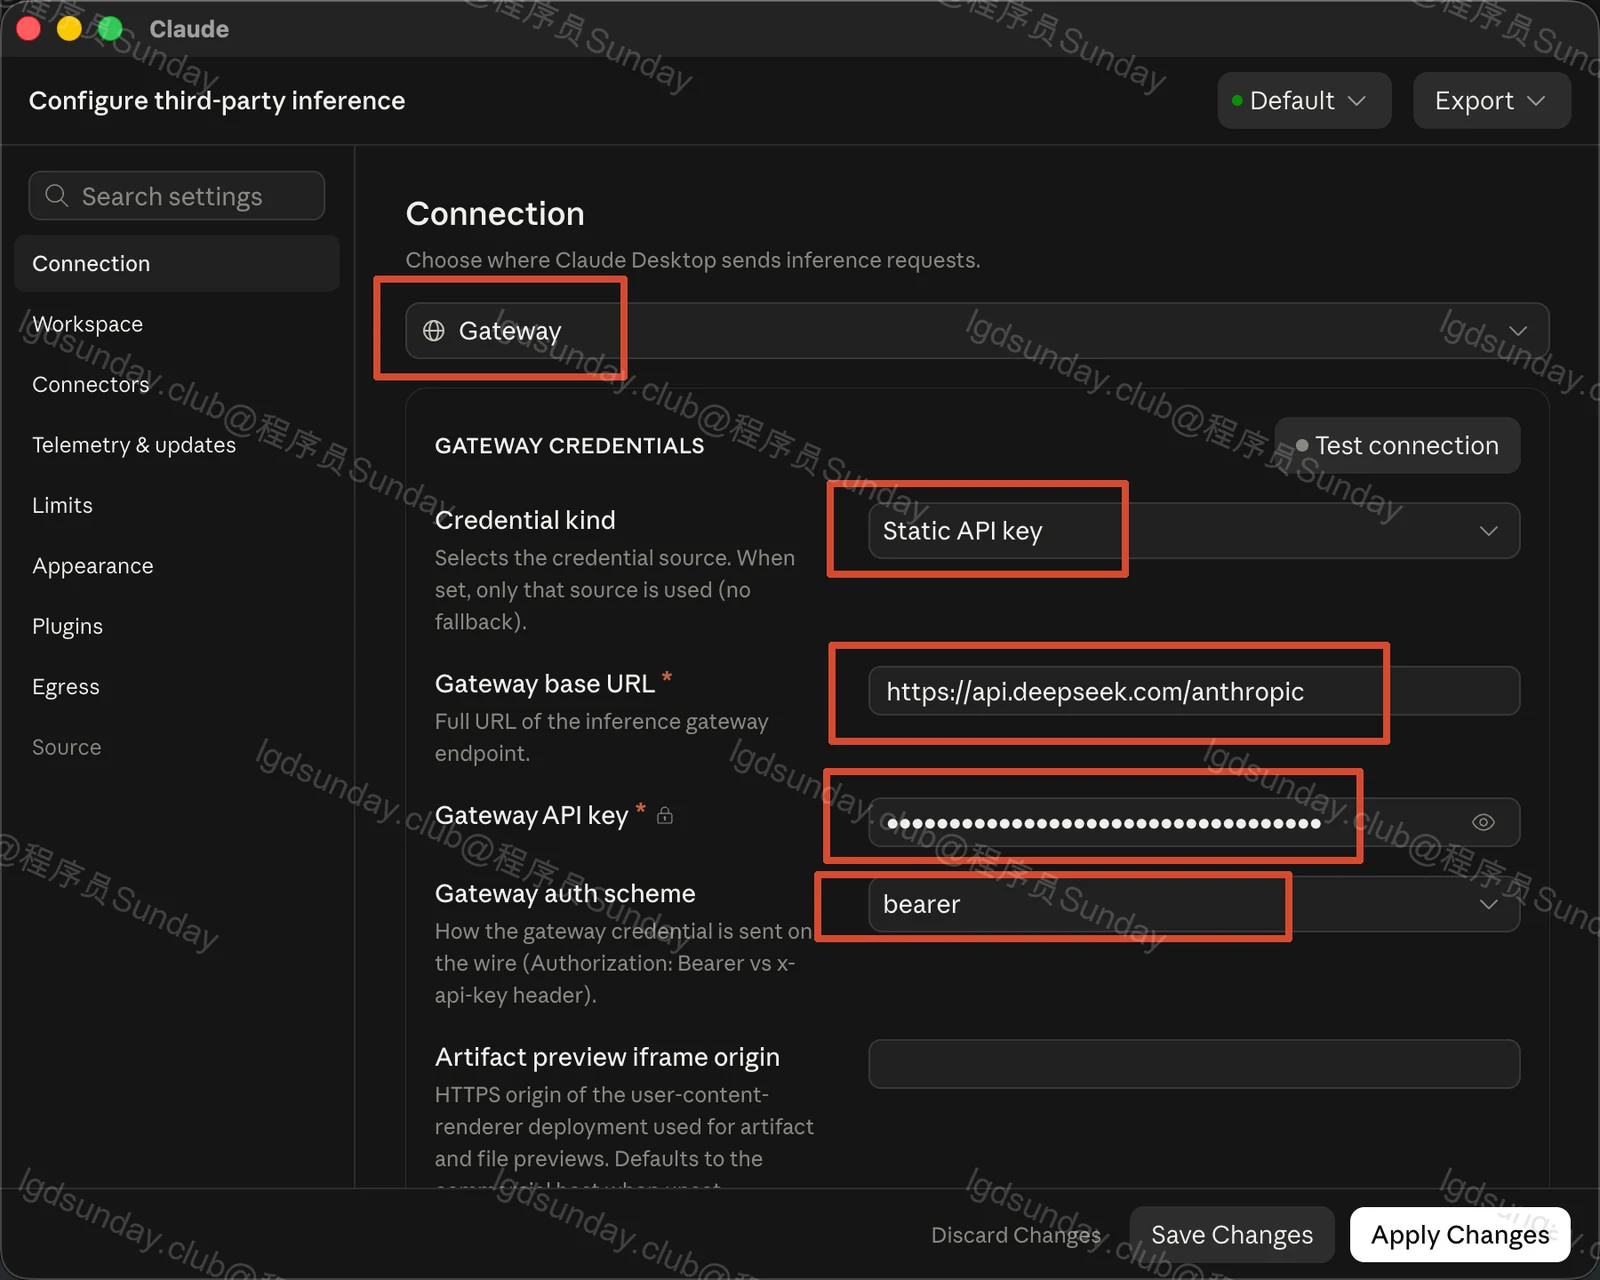Click the green status dot beside Default
The width and height of the screenshot is (1600, 1280).
[x=1237, y=101]
